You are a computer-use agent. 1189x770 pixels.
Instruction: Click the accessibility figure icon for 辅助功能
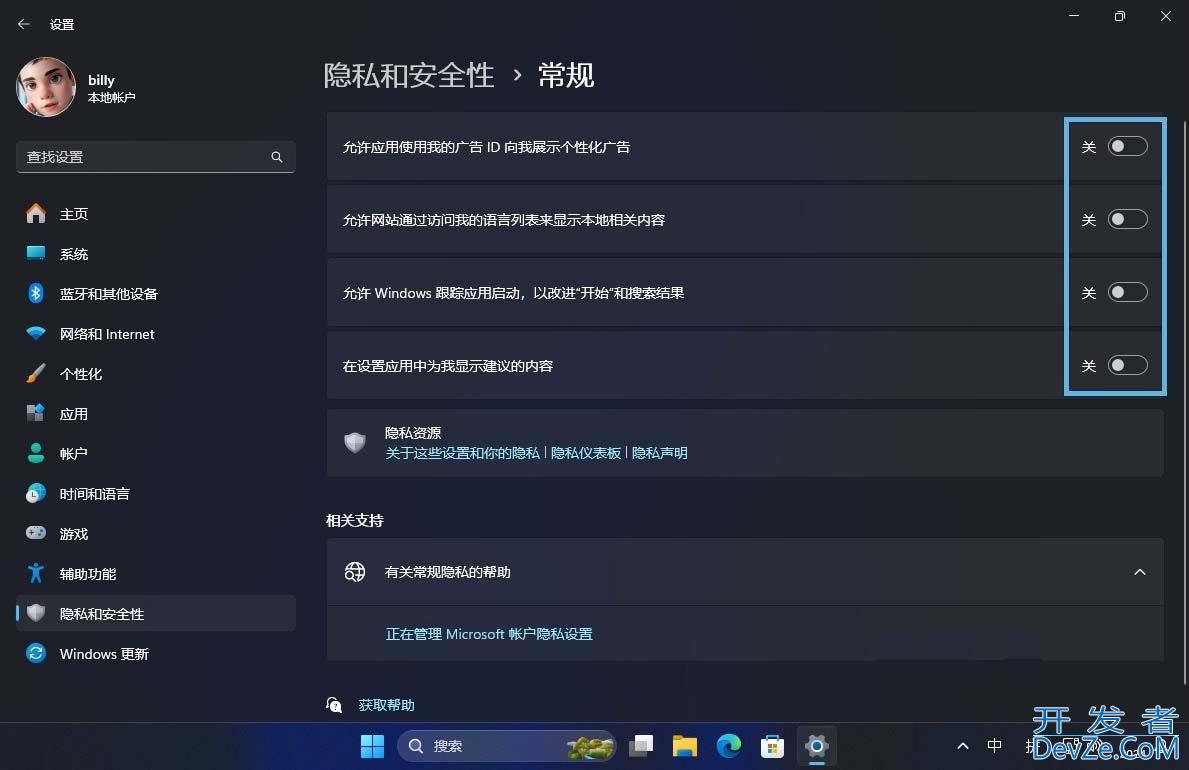[x=36, y=574]
